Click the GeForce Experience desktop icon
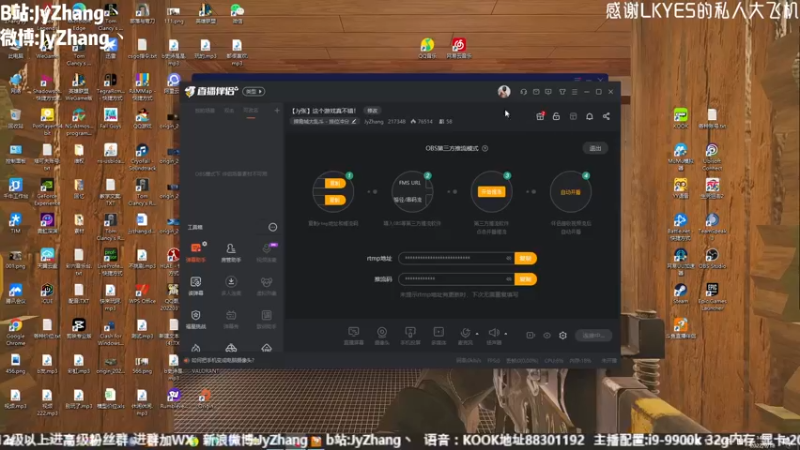 tap(47, 192)
